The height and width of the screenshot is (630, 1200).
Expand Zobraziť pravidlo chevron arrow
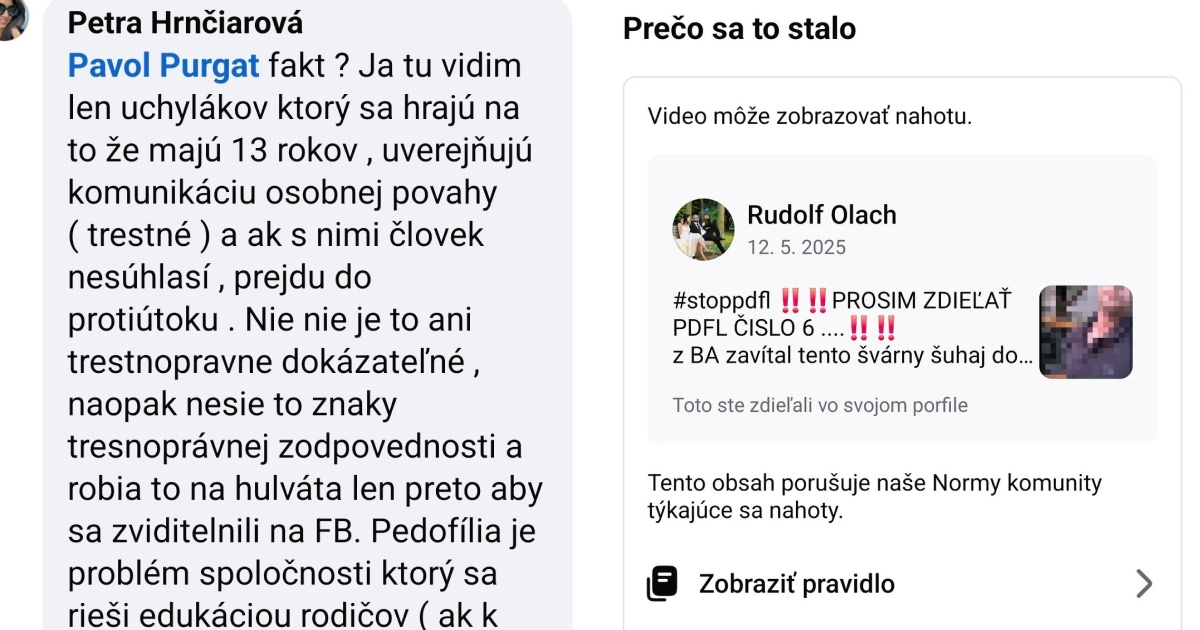click(1144, 584)
